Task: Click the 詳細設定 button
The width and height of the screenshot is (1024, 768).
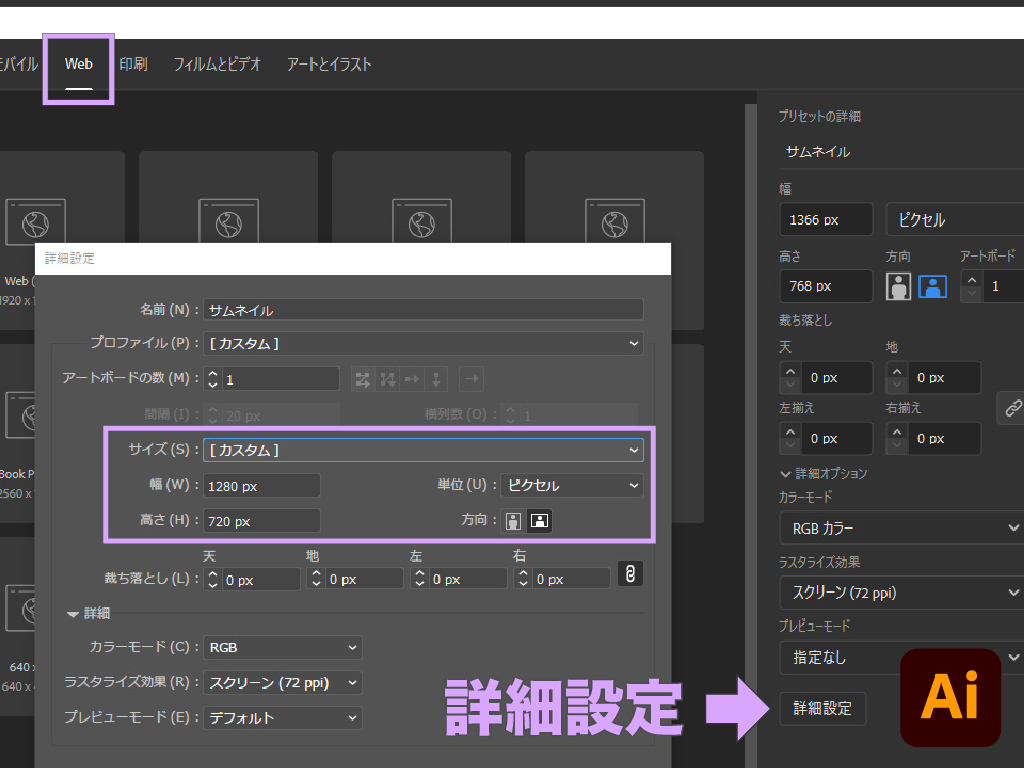Action: pyautogui.click(x=822, y=708)
